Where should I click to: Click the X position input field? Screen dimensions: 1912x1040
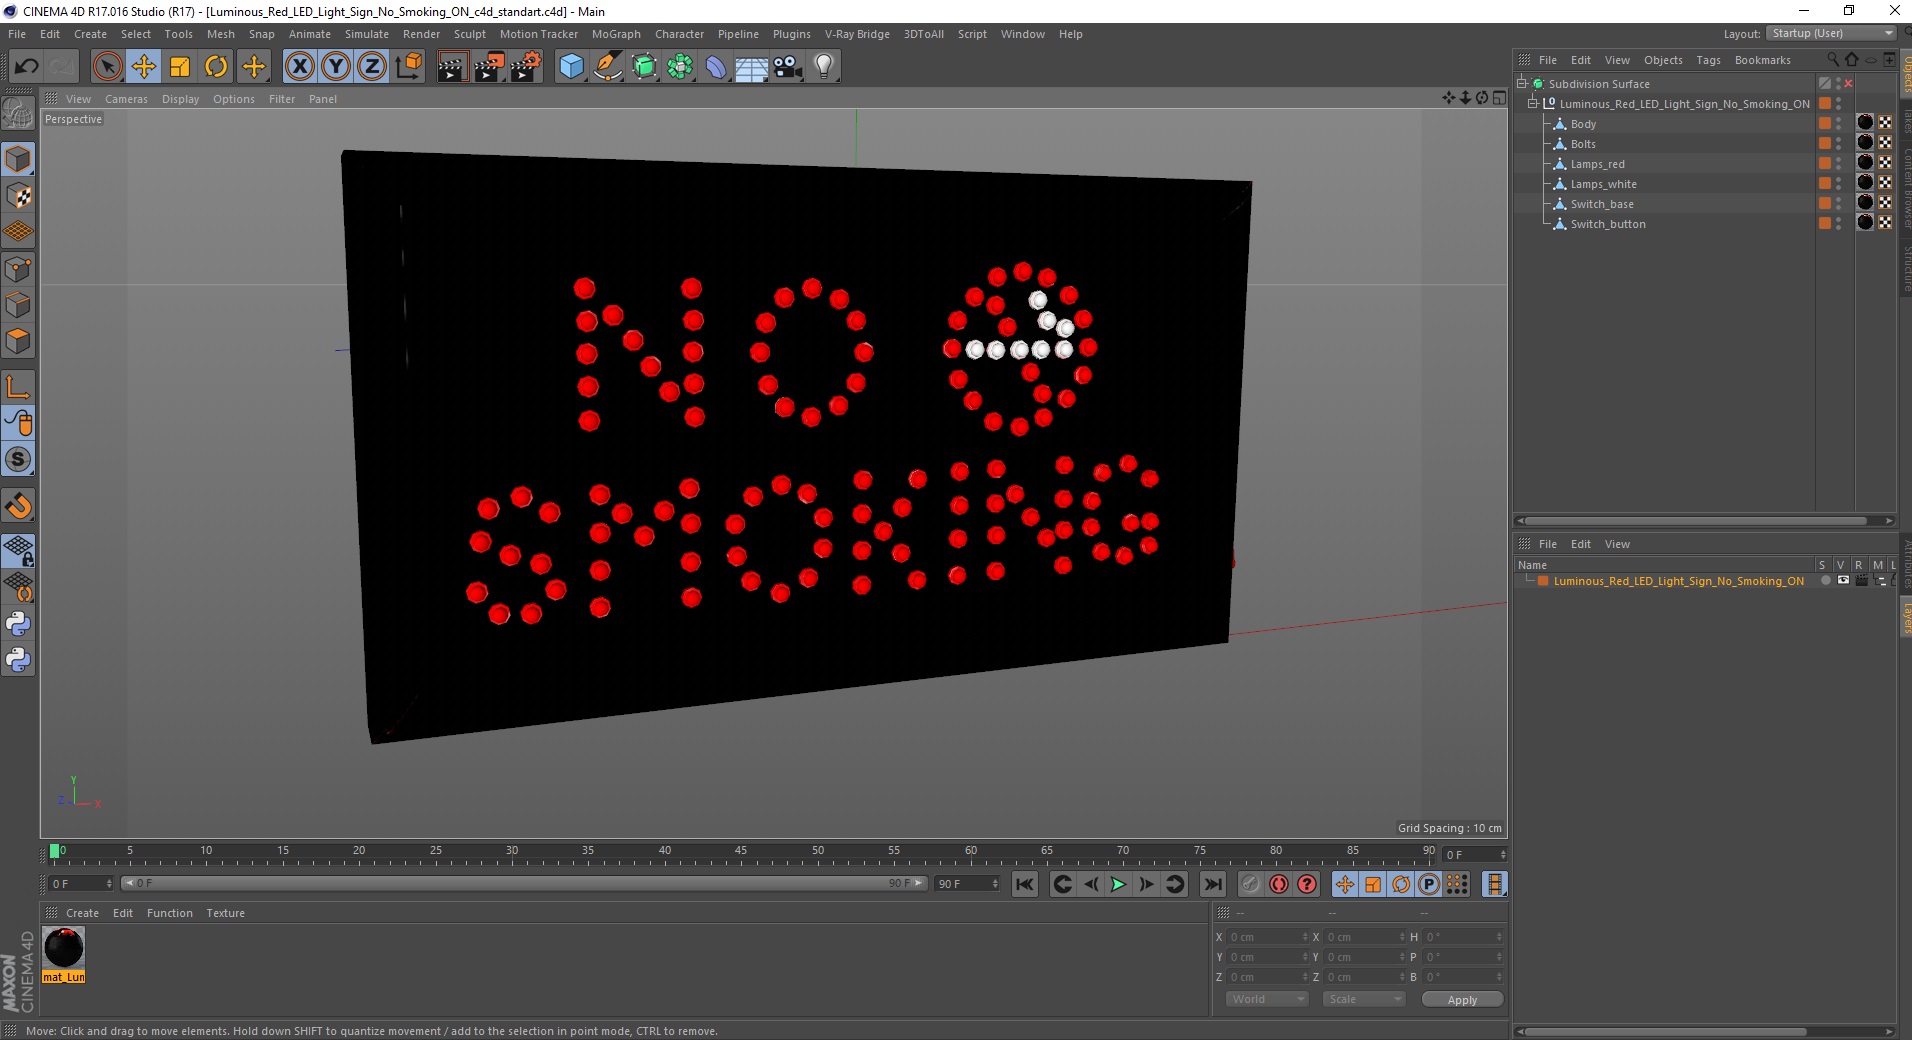tap(1267, 937)
